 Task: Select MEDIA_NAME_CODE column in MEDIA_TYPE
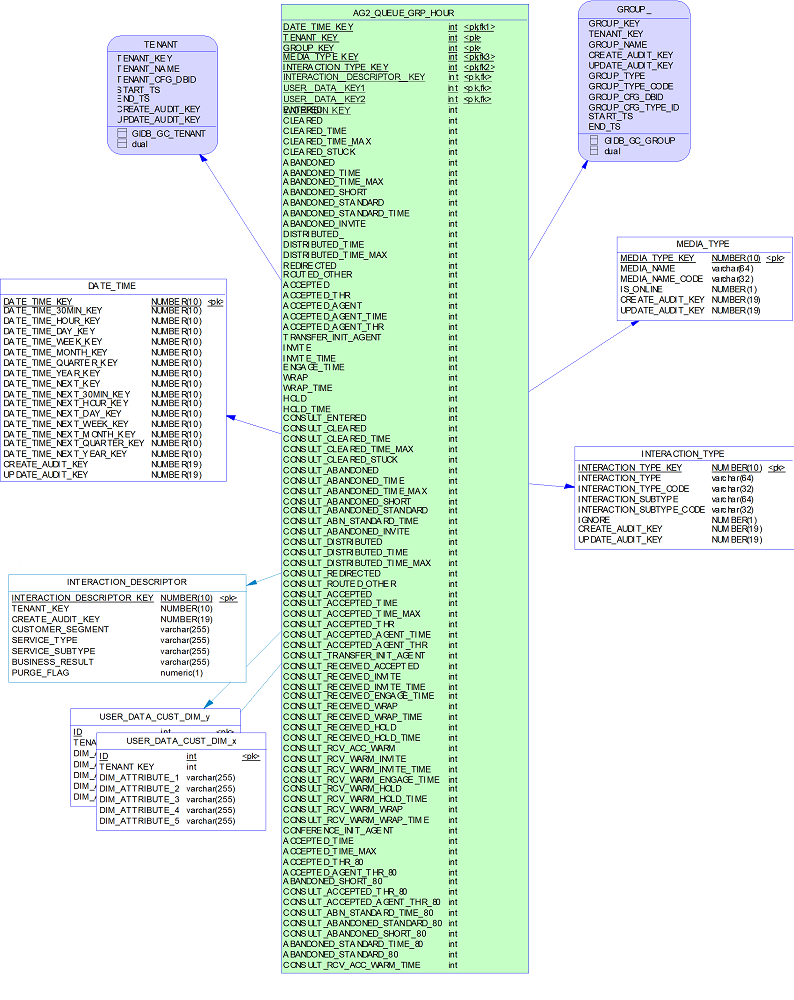[662, 279]
